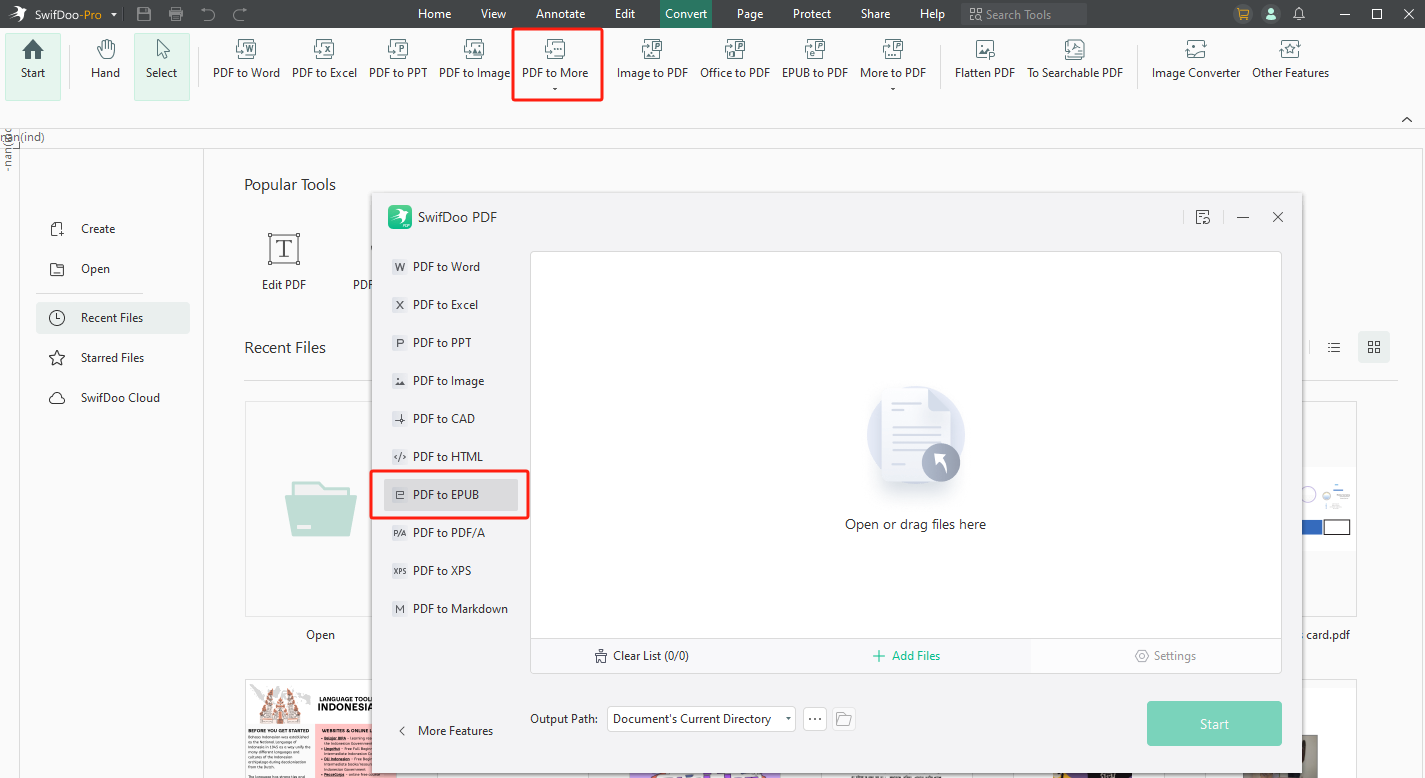The image size is (1425, 778).
Task: Click the Redo arrow icon
Action: [x=240, y=14]
